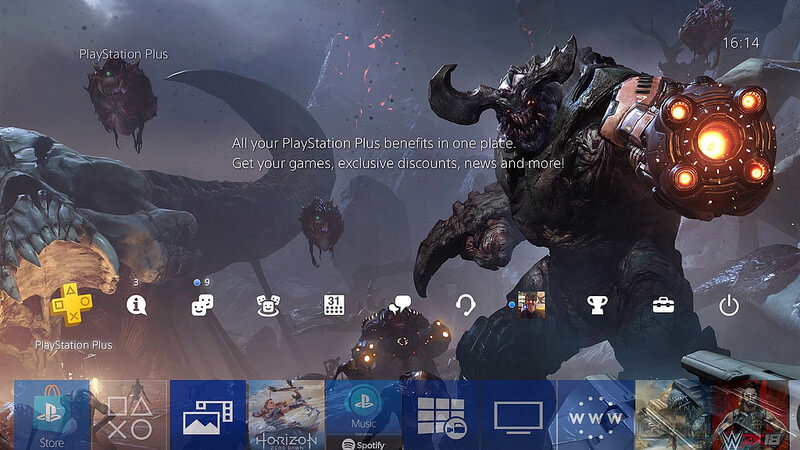Open the TV & Video grid tile
The width and height of the screenshot is (800, 450).
point(441,415)
